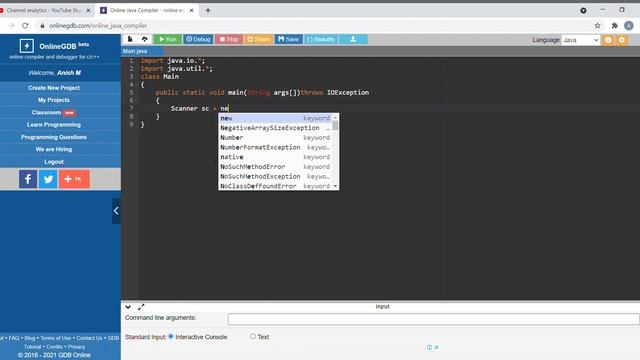This screenshot has width=640, height=360.
Task: Pick NoSuchMethodException suggestion
Action: click(x=275, y=176)
